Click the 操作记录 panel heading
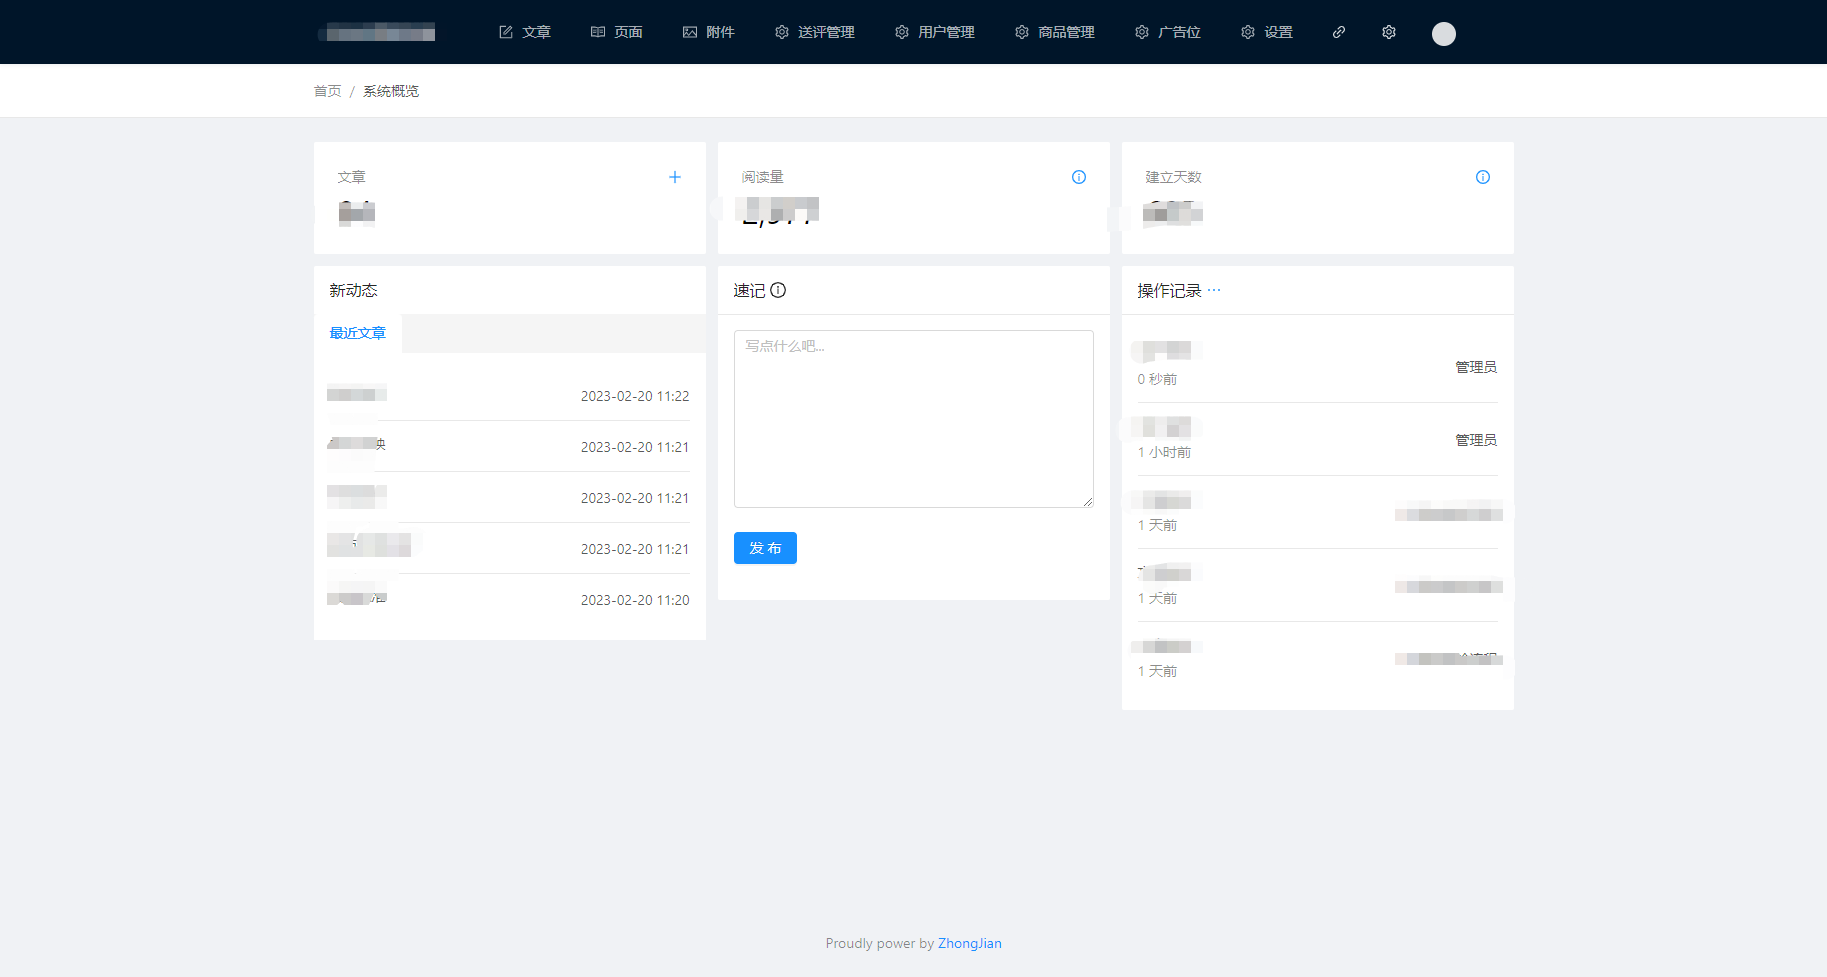 1169,290
